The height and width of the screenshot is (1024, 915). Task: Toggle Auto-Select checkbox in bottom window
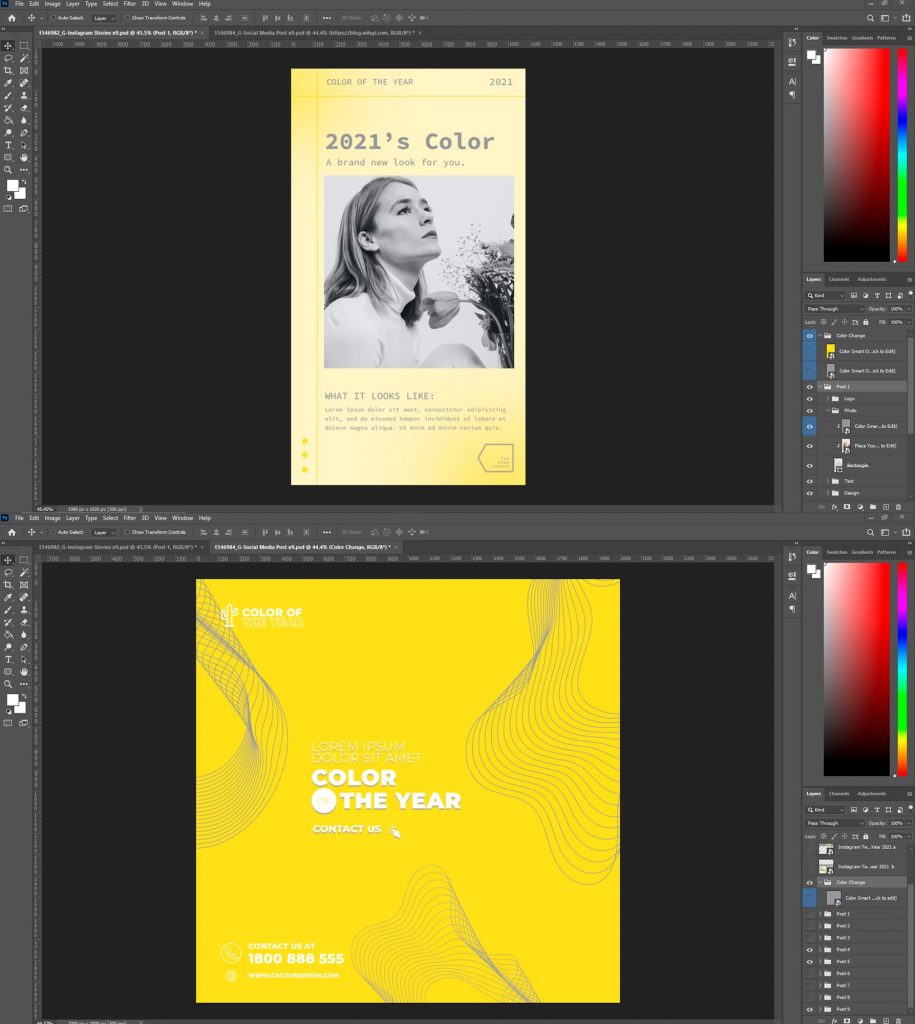tap(54, 532)
